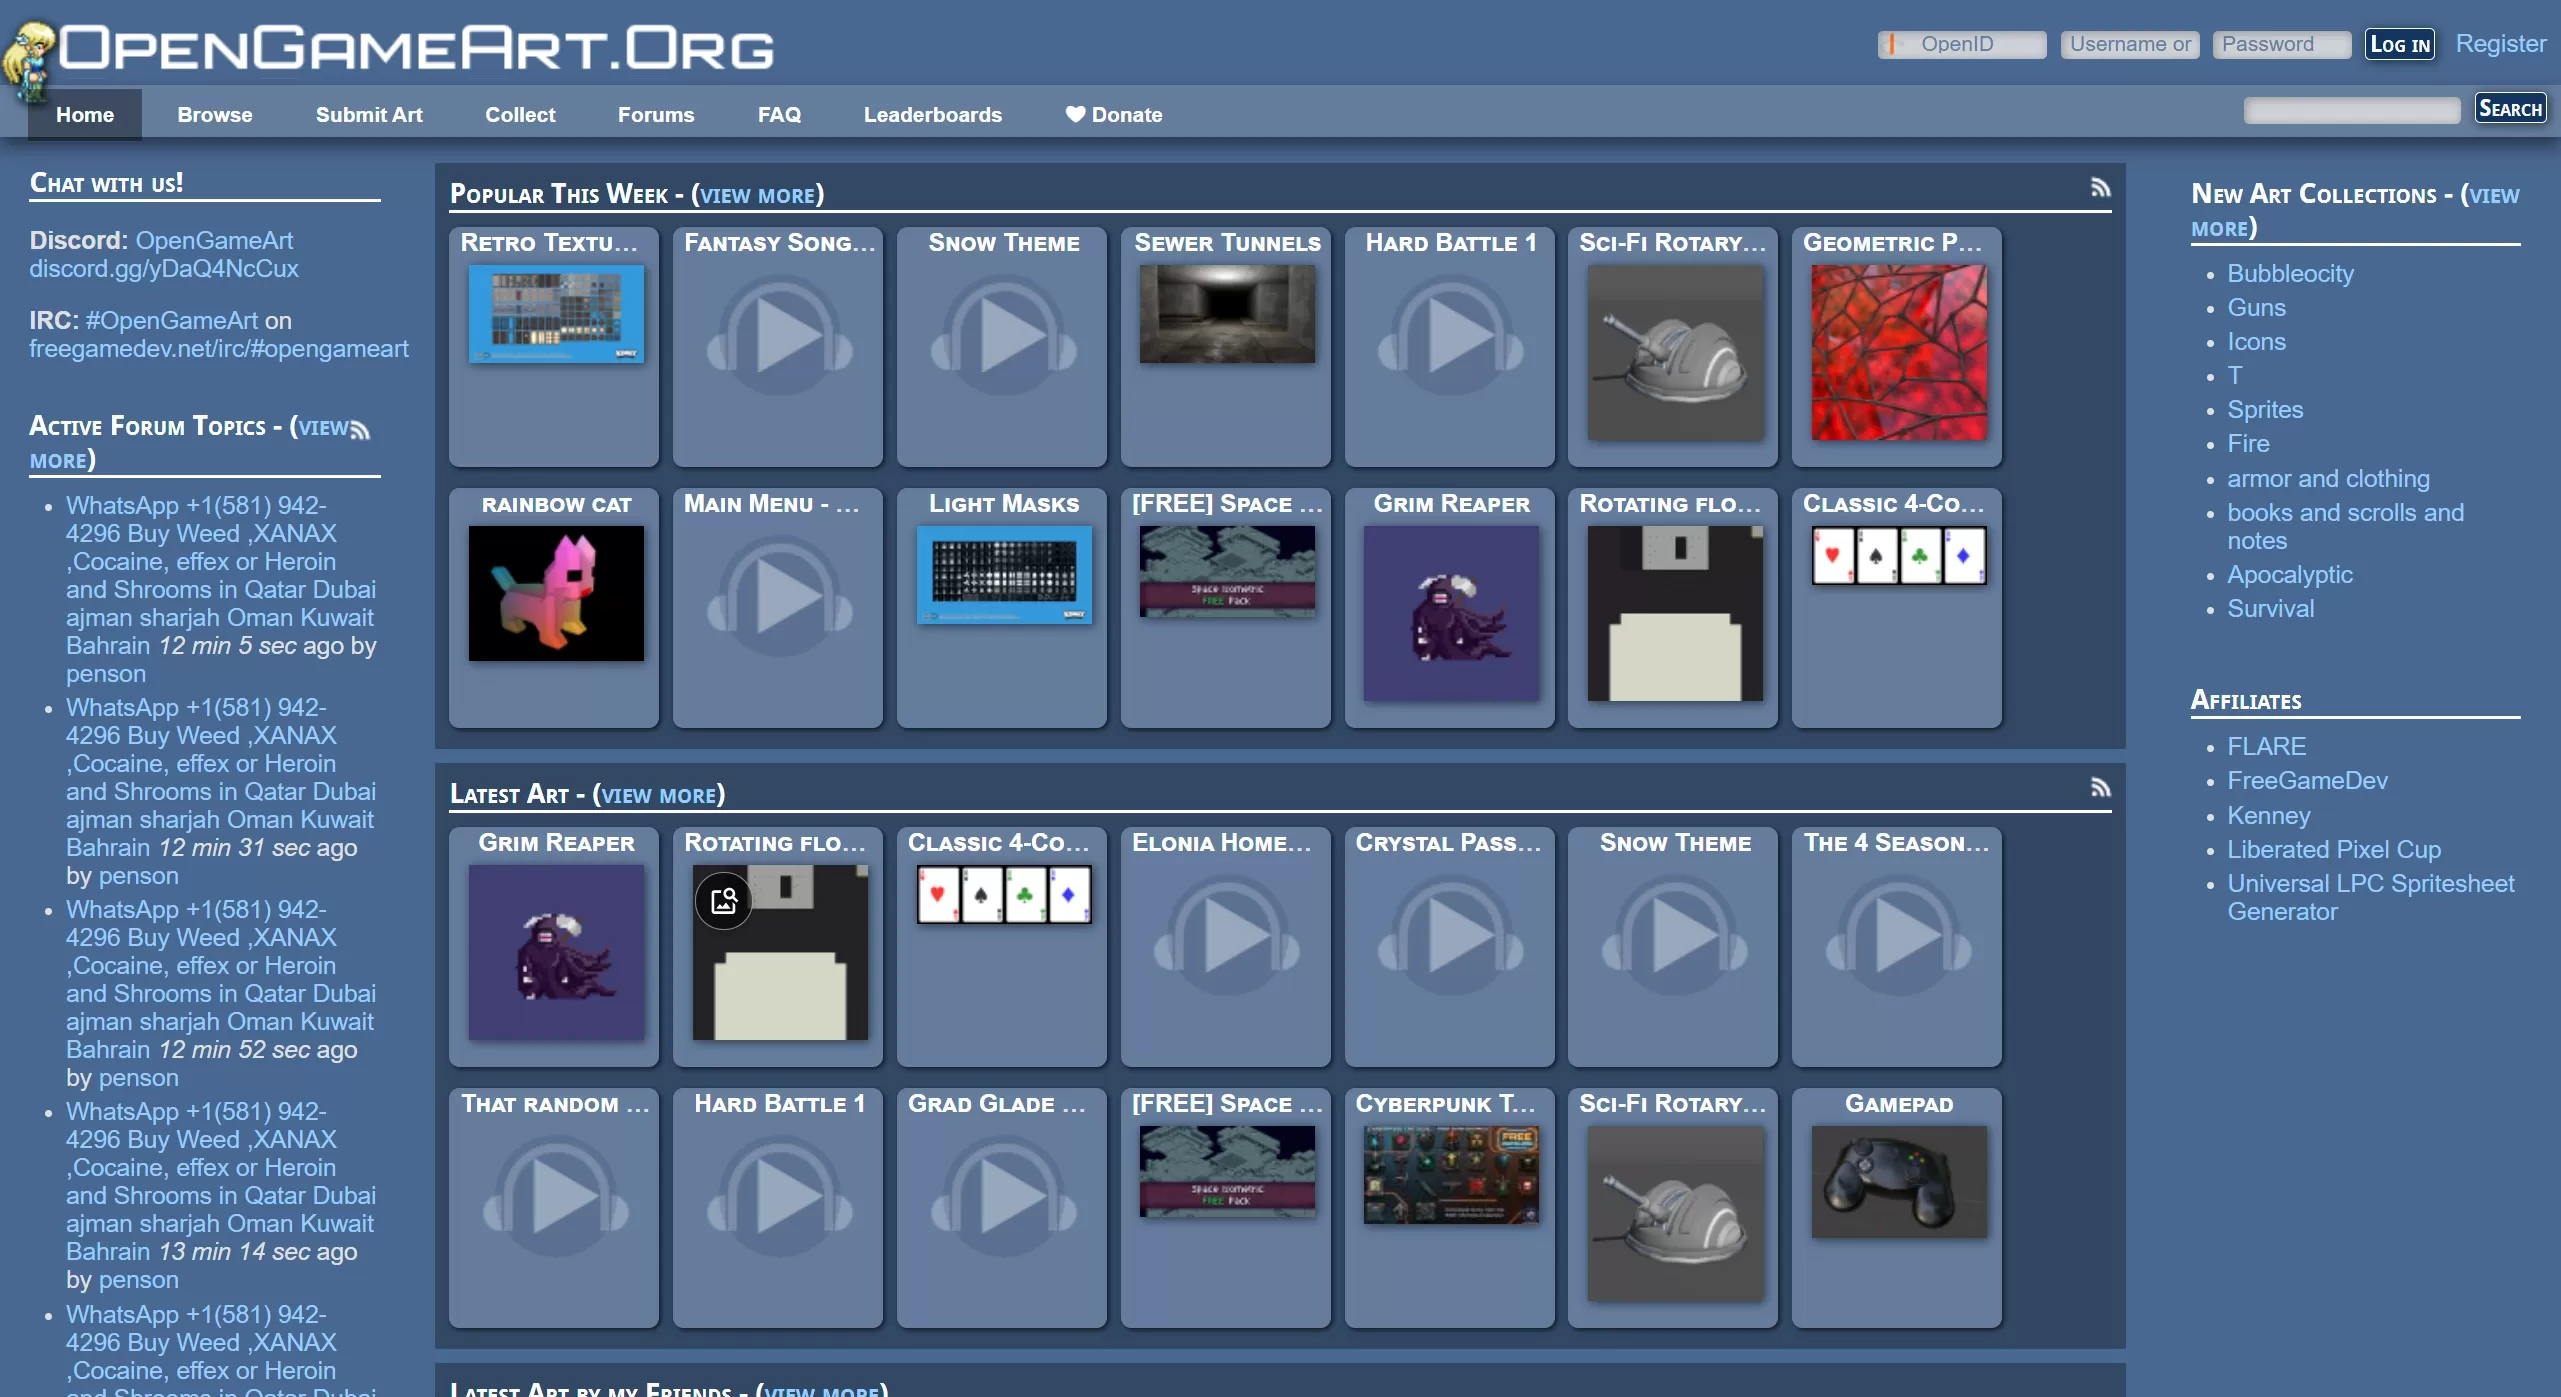Open the FAQ menu item

click(x=779, y=115)
